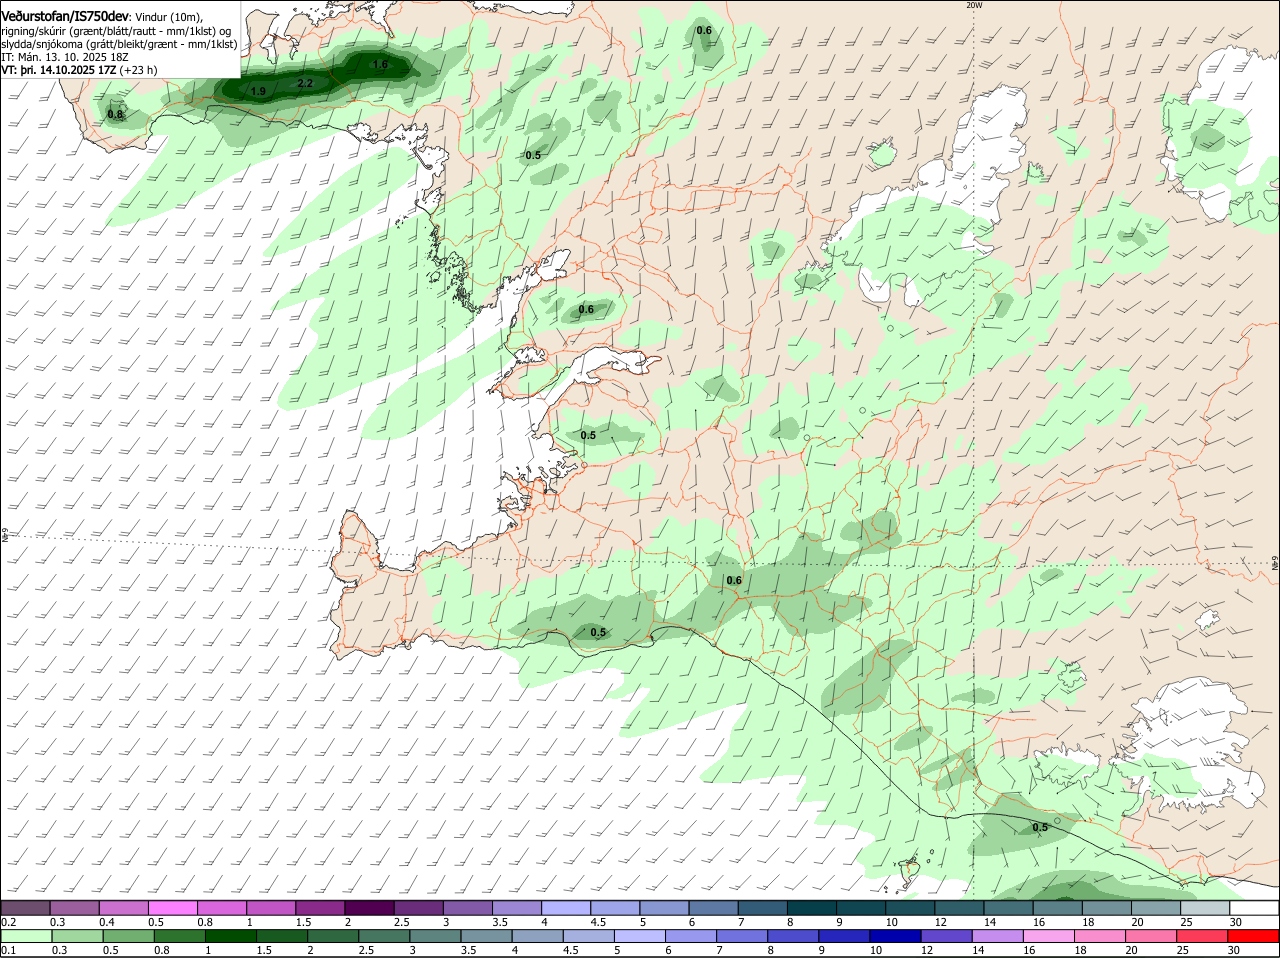Click the 1.6 precipitation value on the map
The width and height of the screenshot is (1280, 958).
point(380,64)
